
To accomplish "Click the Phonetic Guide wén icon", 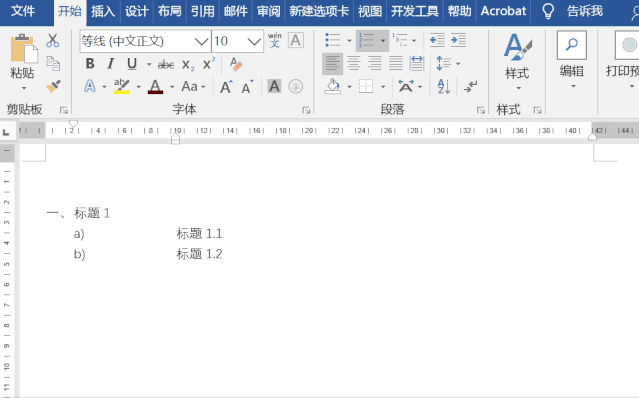I will pyautogui.click(x=275, y=40).
